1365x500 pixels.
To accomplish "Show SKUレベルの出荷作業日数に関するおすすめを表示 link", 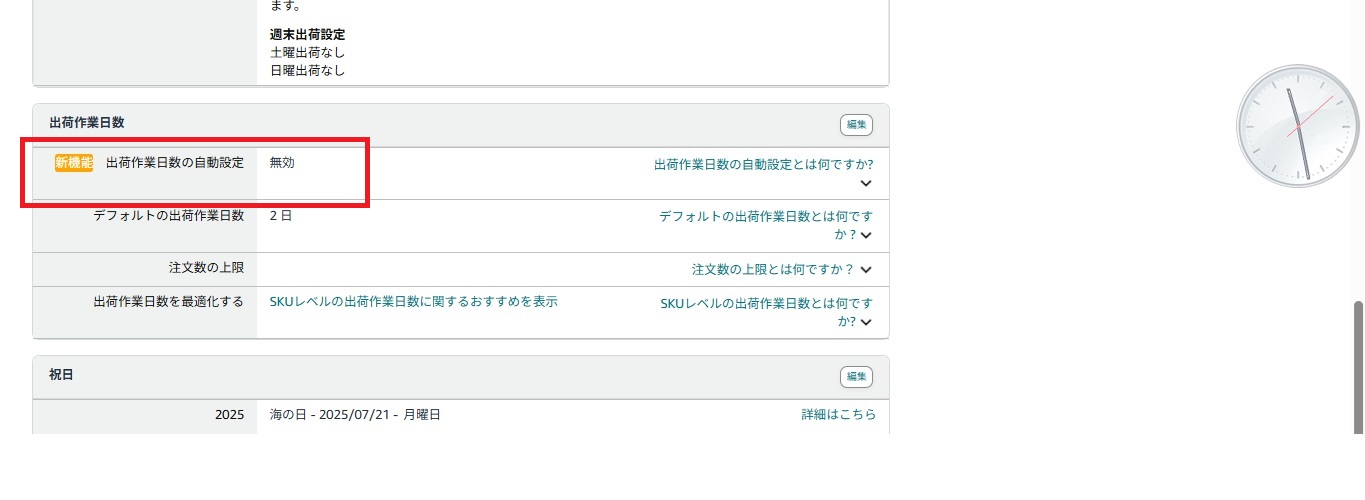I will tap(413, 301).
